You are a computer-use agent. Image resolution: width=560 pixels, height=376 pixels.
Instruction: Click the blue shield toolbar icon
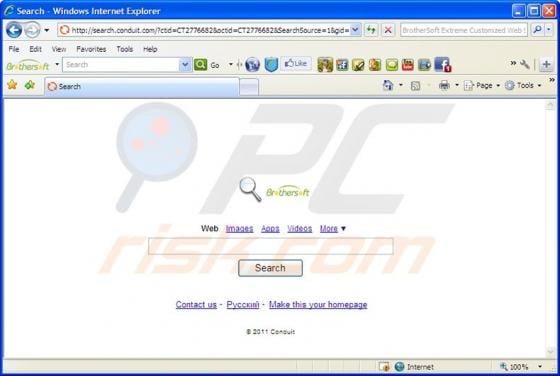point(271,65)
